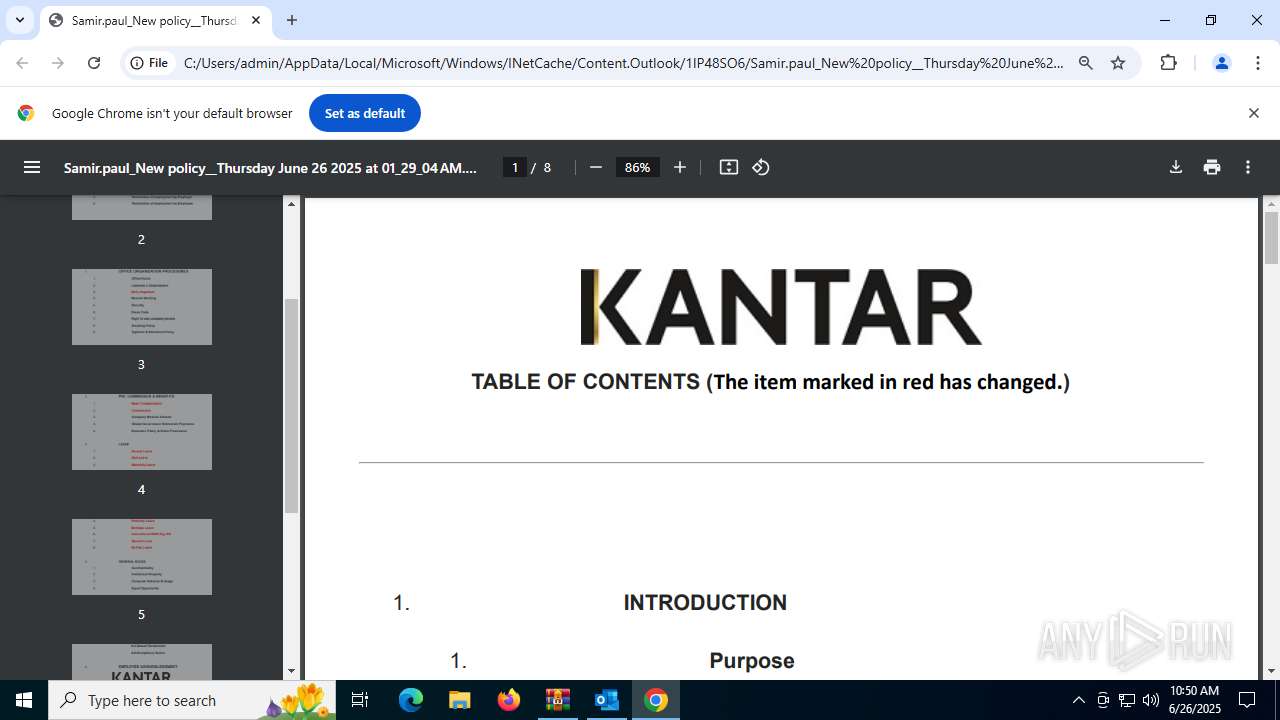The width and height of the screenshot is (1280, 720).
Task: Open the volume control in the system tray
Action: pos(1150,700)
